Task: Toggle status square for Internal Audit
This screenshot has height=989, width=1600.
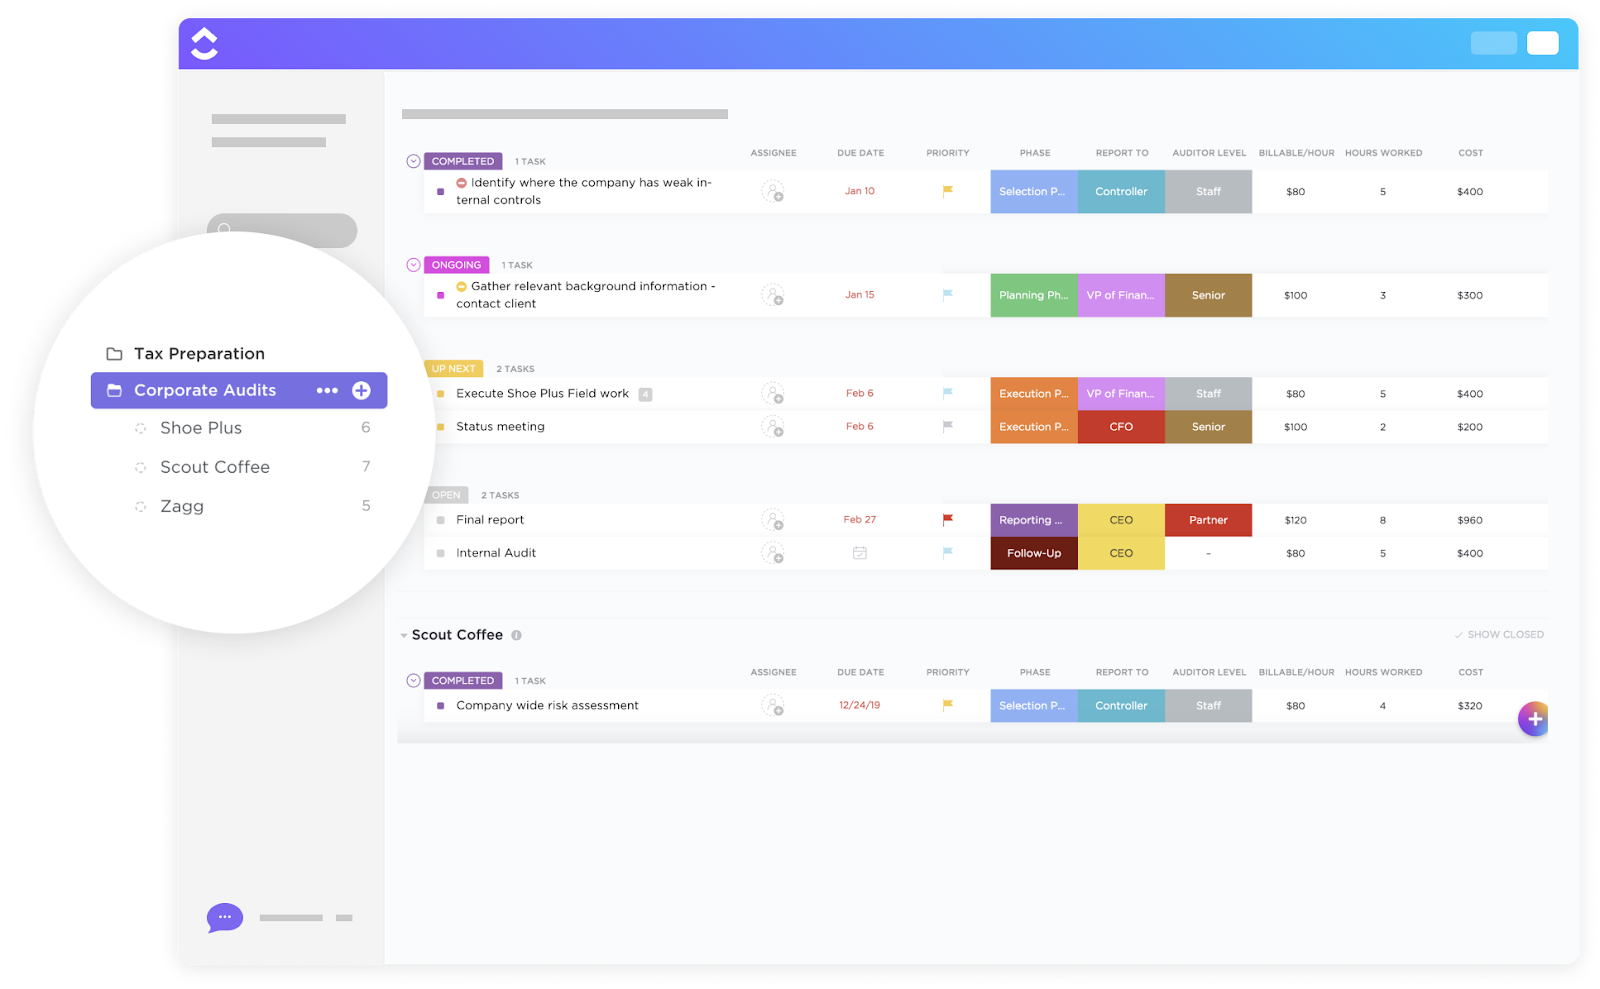Action: pyautogui.click(x=441, y=553)
